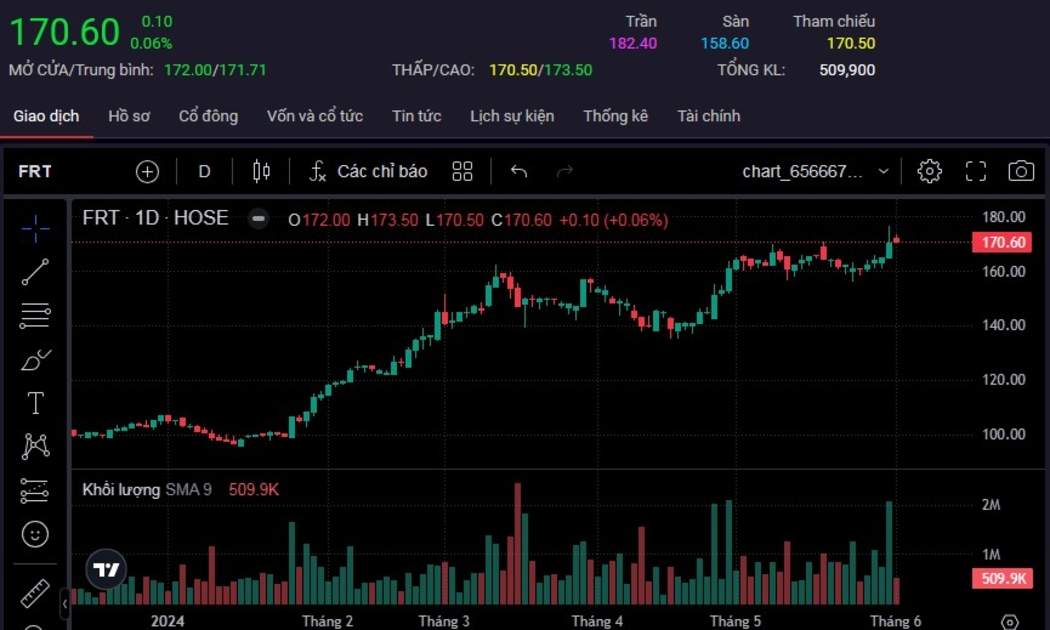The height and width of the screenshot is (630, 1050).
Task: Open the Tài chính tab
Action: 708,116
